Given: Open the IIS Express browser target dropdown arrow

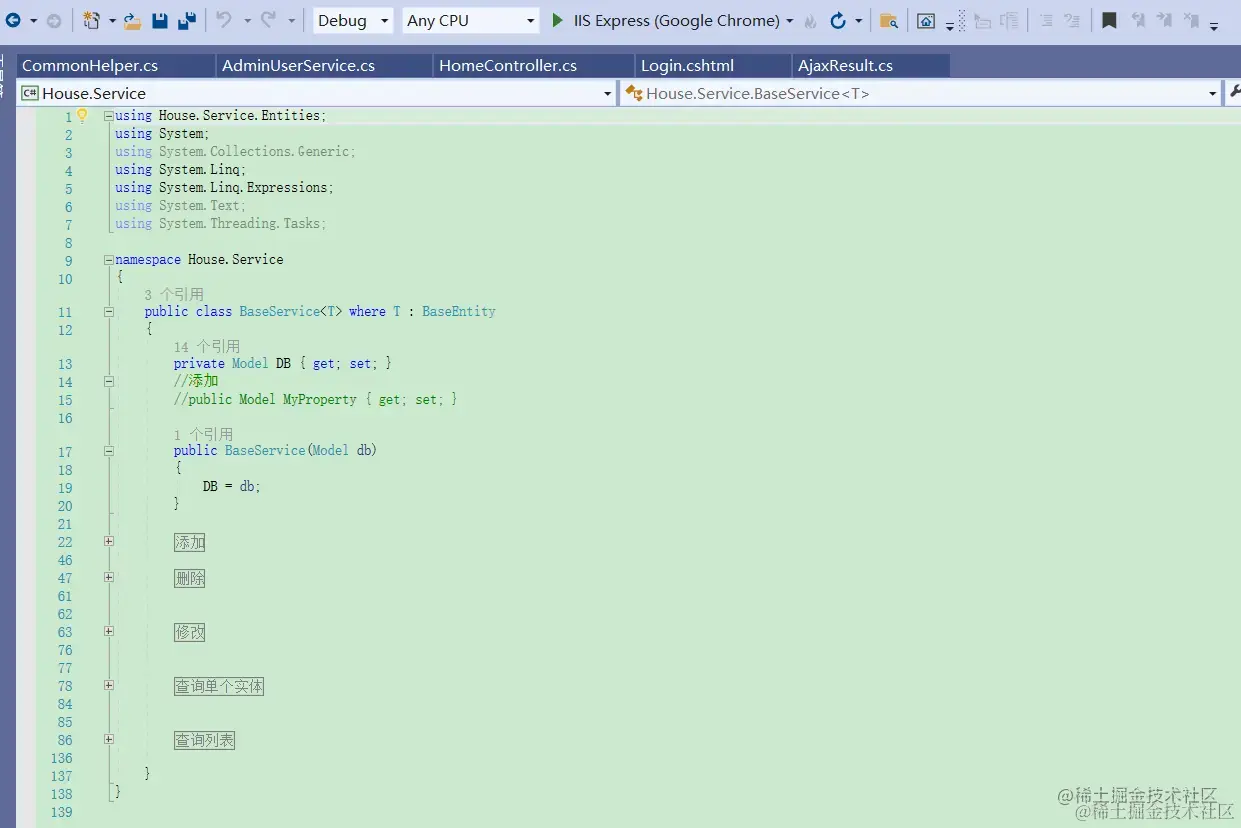Looking at the screenshot, I should click(790, 21).
